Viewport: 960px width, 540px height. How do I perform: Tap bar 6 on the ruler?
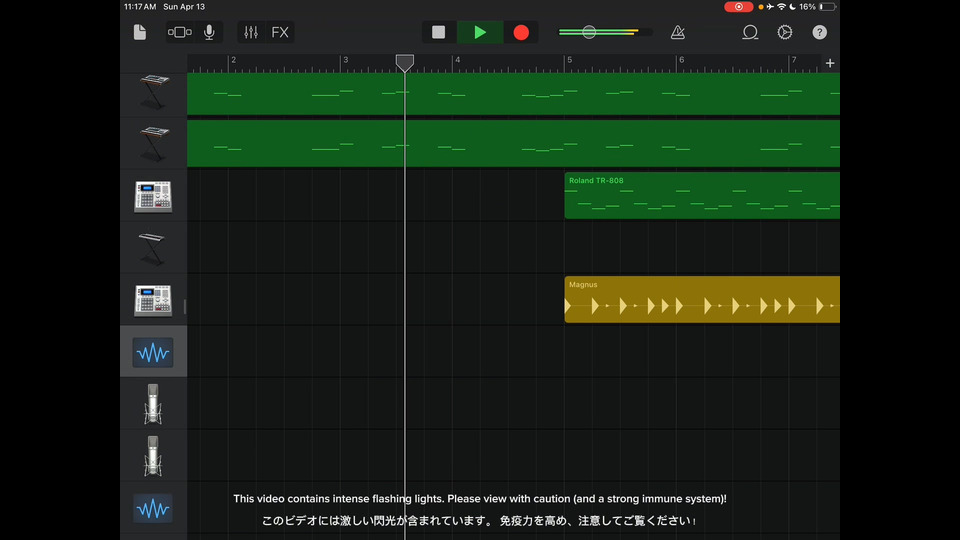pos(681,60)
